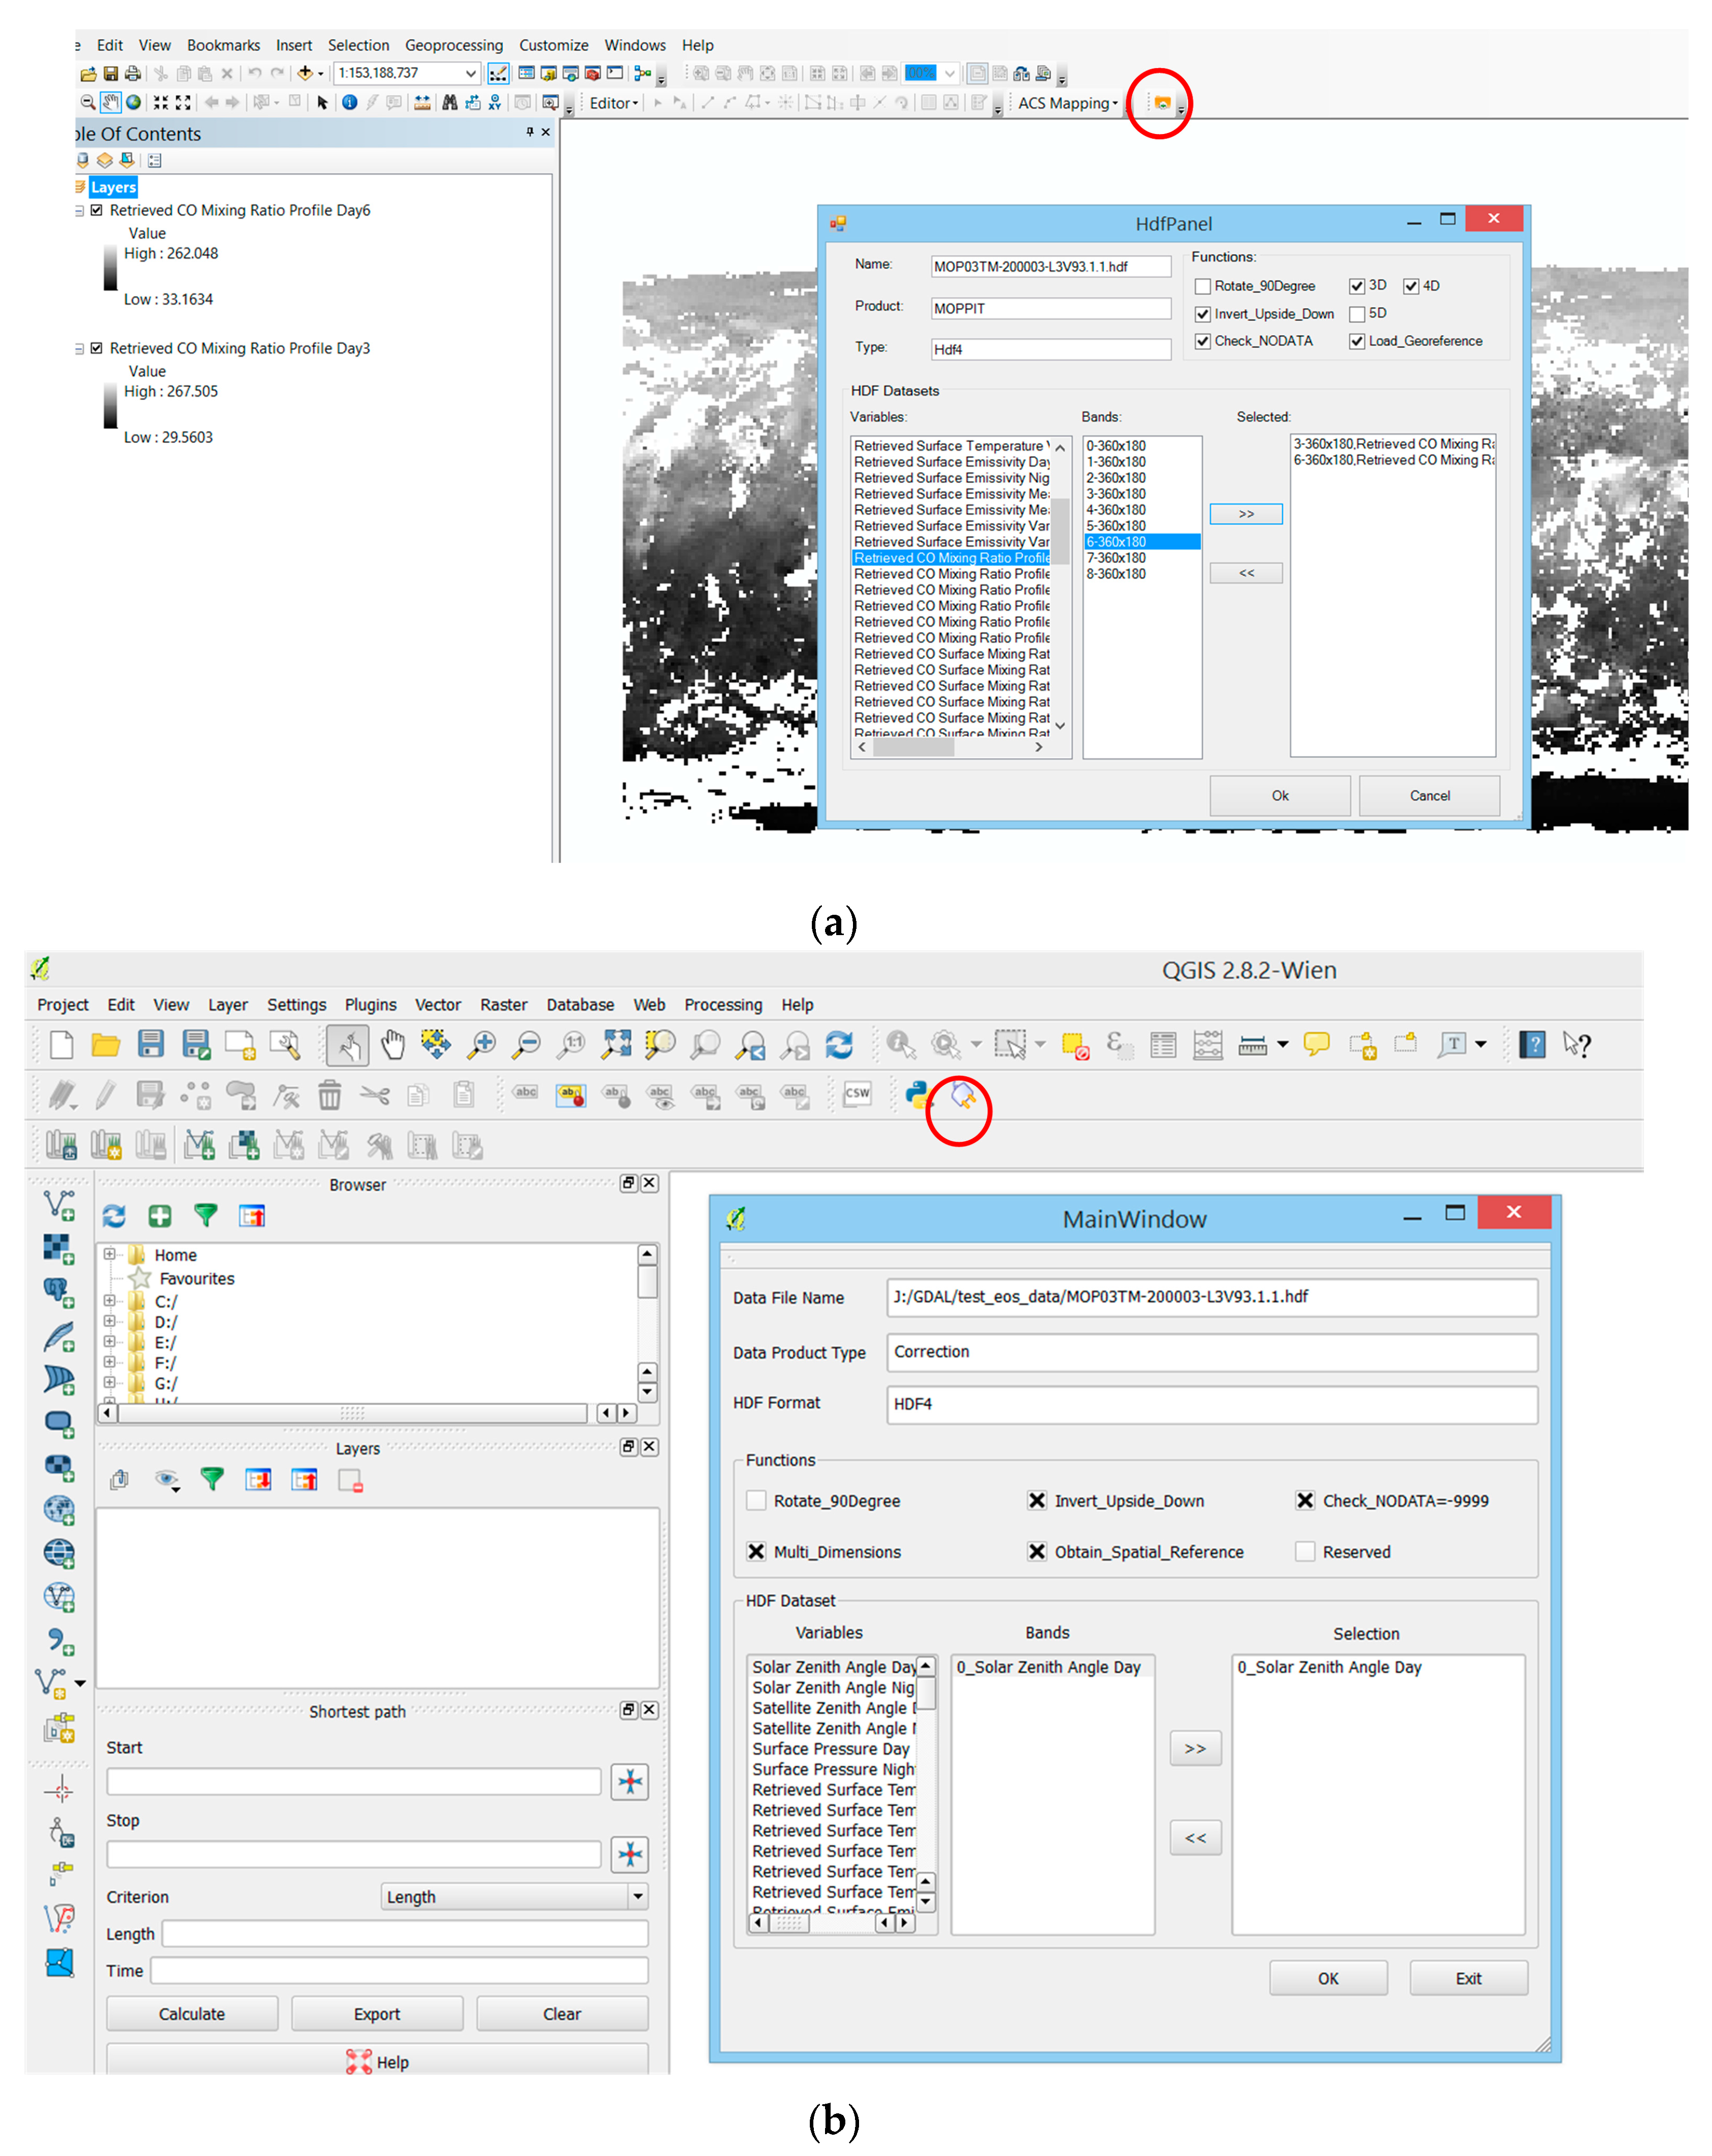Click the QGIS Refresh map icon
Screen dimensions: 1712x2156
838,1044
